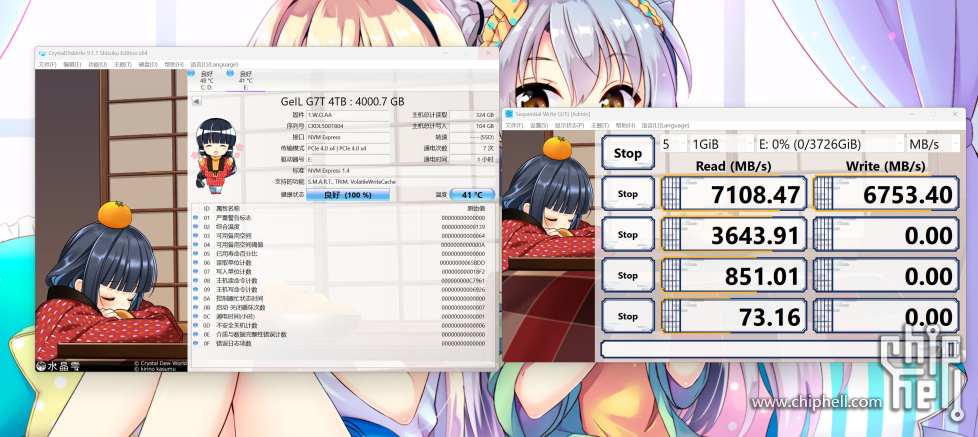Go to previous disk with left arrow
This screenshot has height=437, width=978.
[x=196, y=101]
